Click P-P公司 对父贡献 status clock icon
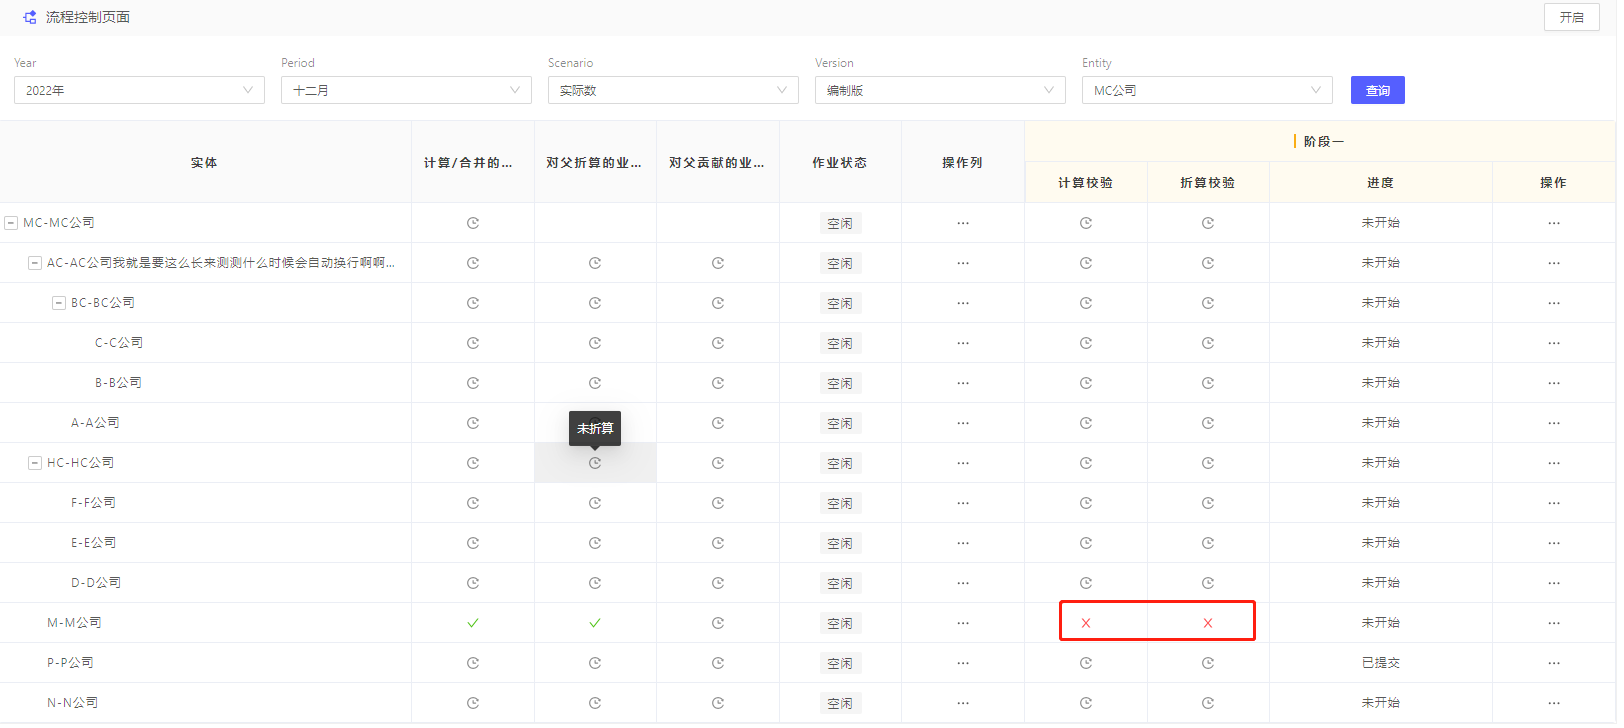The image size is (1624, 728). click(x=717, y=663)
